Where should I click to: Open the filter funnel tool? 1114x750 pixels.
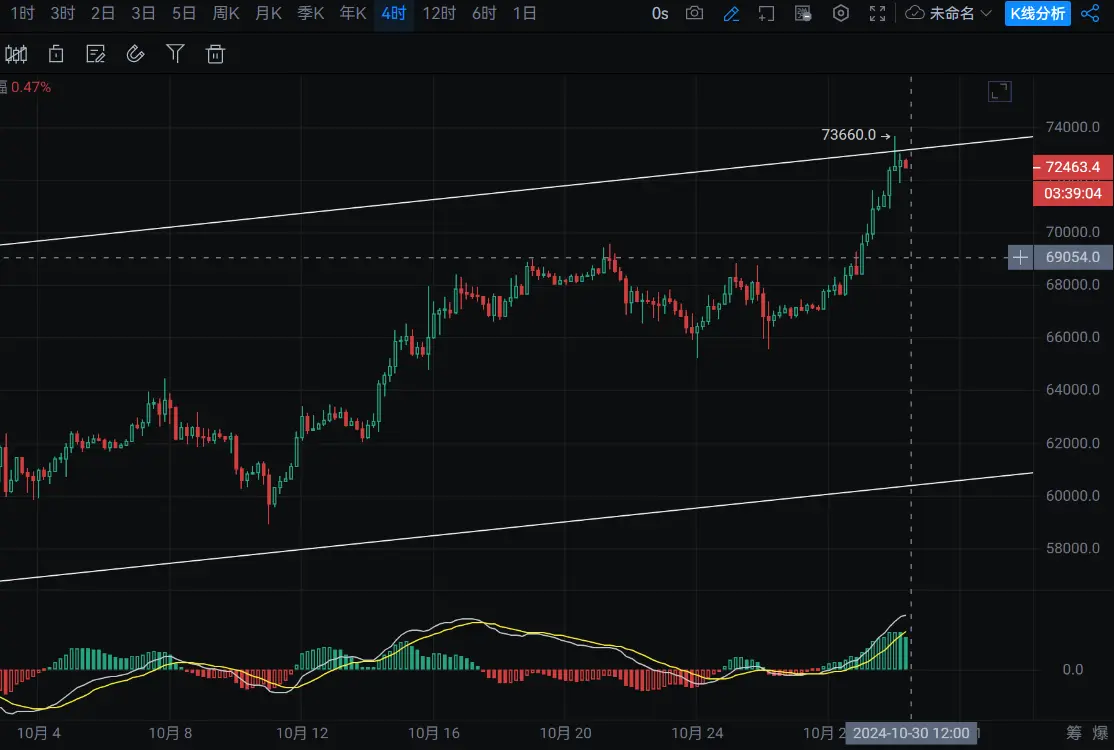[175, 54]
